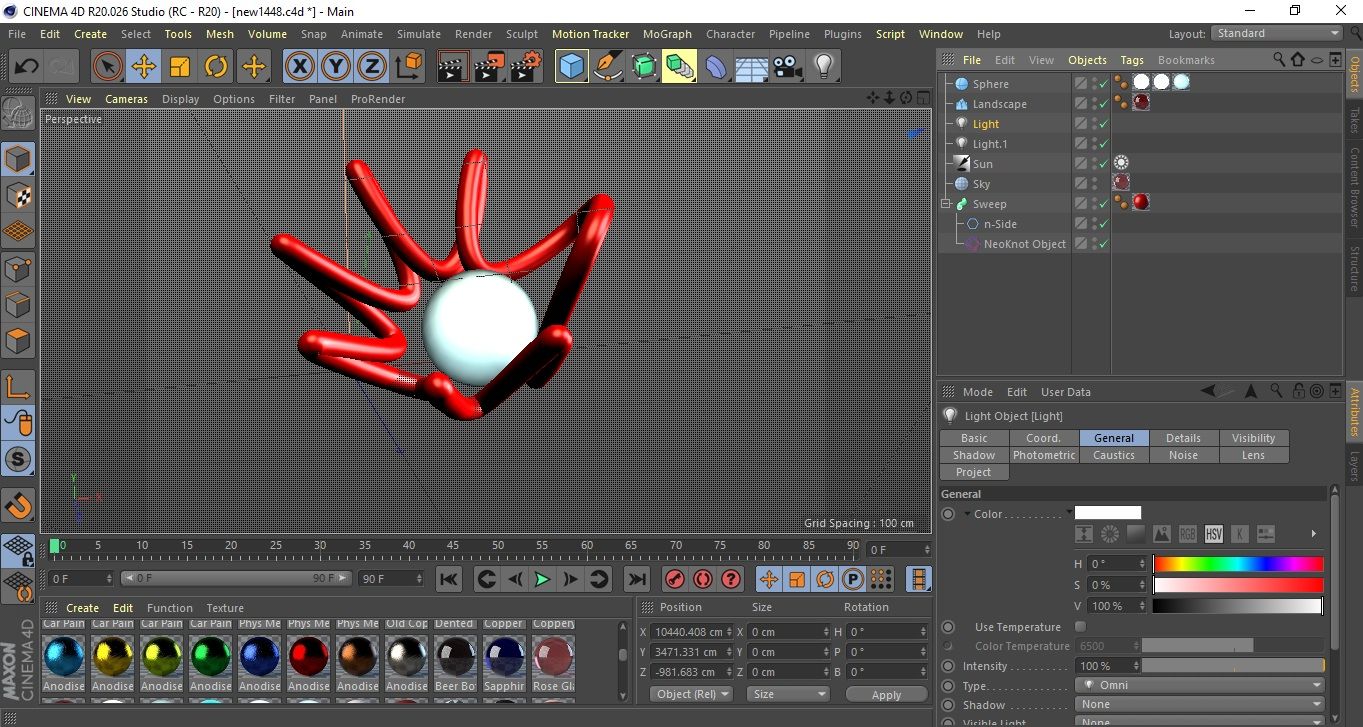The width and height of the screenshot is (1363, 727).
Task: Switch to the Shadow tab in attributes
Action: tap(973, 455)
